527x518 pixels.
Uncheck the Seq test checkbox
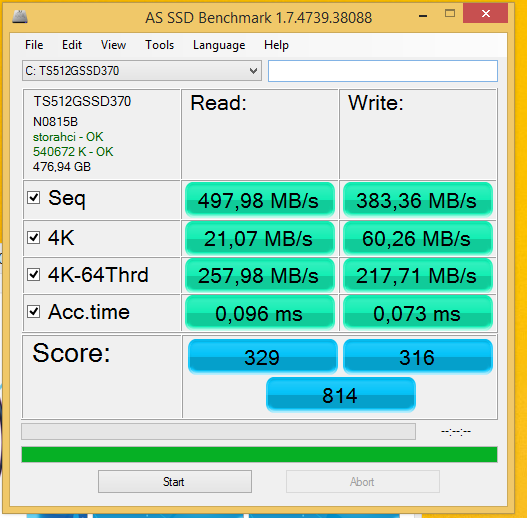point(34,198)
